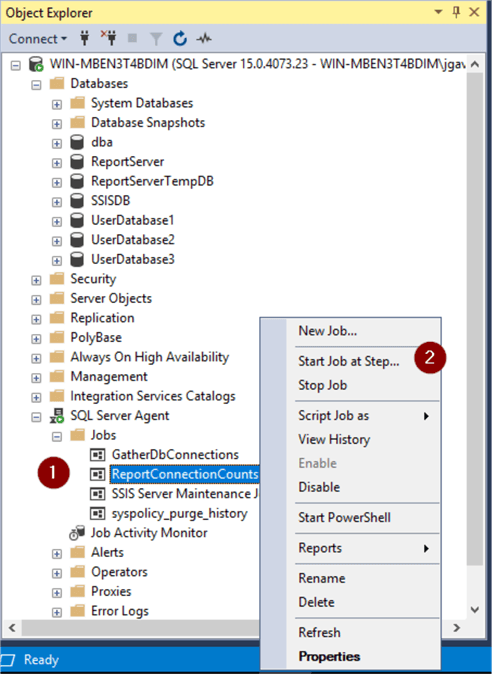This screenshot has width=492, height=674.
Task: Click the vertical scrollbar up arrow
Action: [x=474, y=64]
